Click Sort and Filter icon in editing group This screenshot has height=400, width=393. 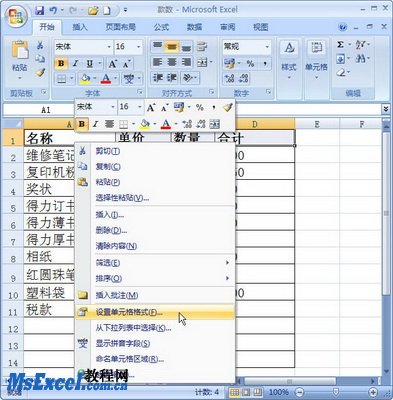point(360,44)
